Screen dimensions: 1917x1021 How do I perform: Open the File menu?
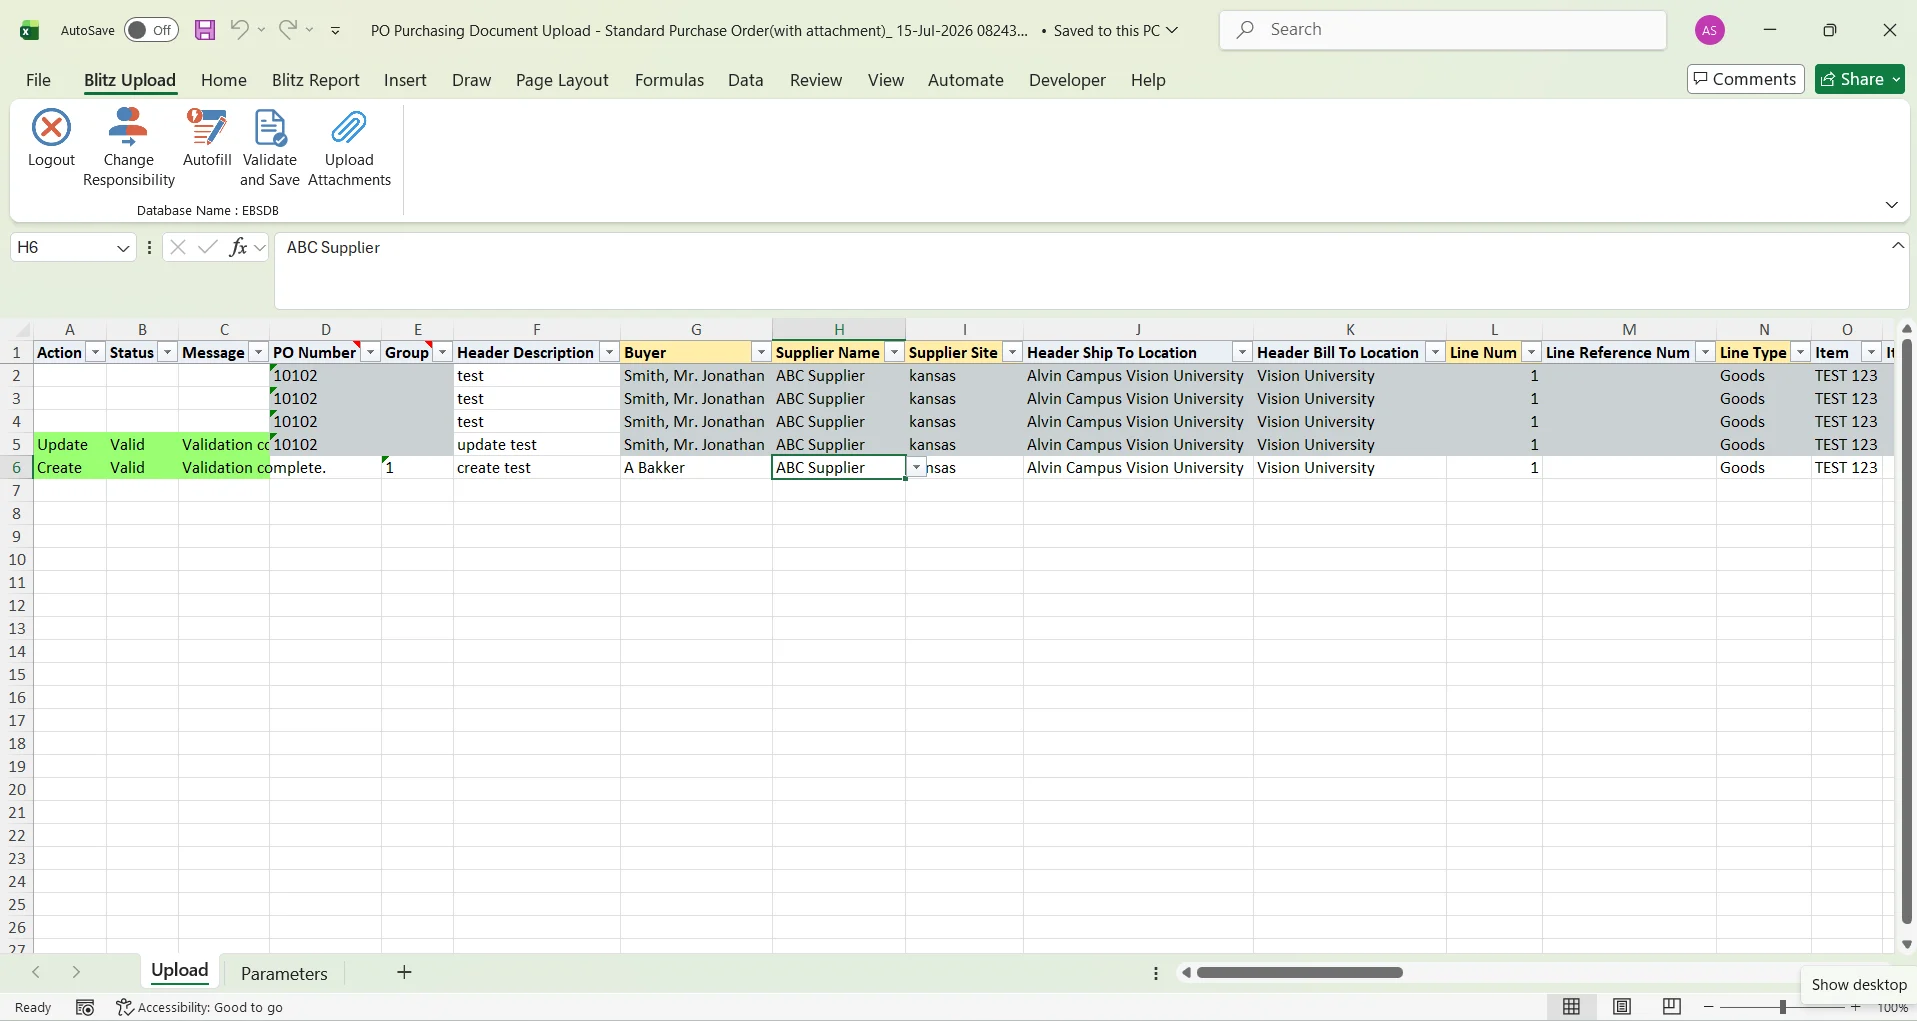[38, 80]
